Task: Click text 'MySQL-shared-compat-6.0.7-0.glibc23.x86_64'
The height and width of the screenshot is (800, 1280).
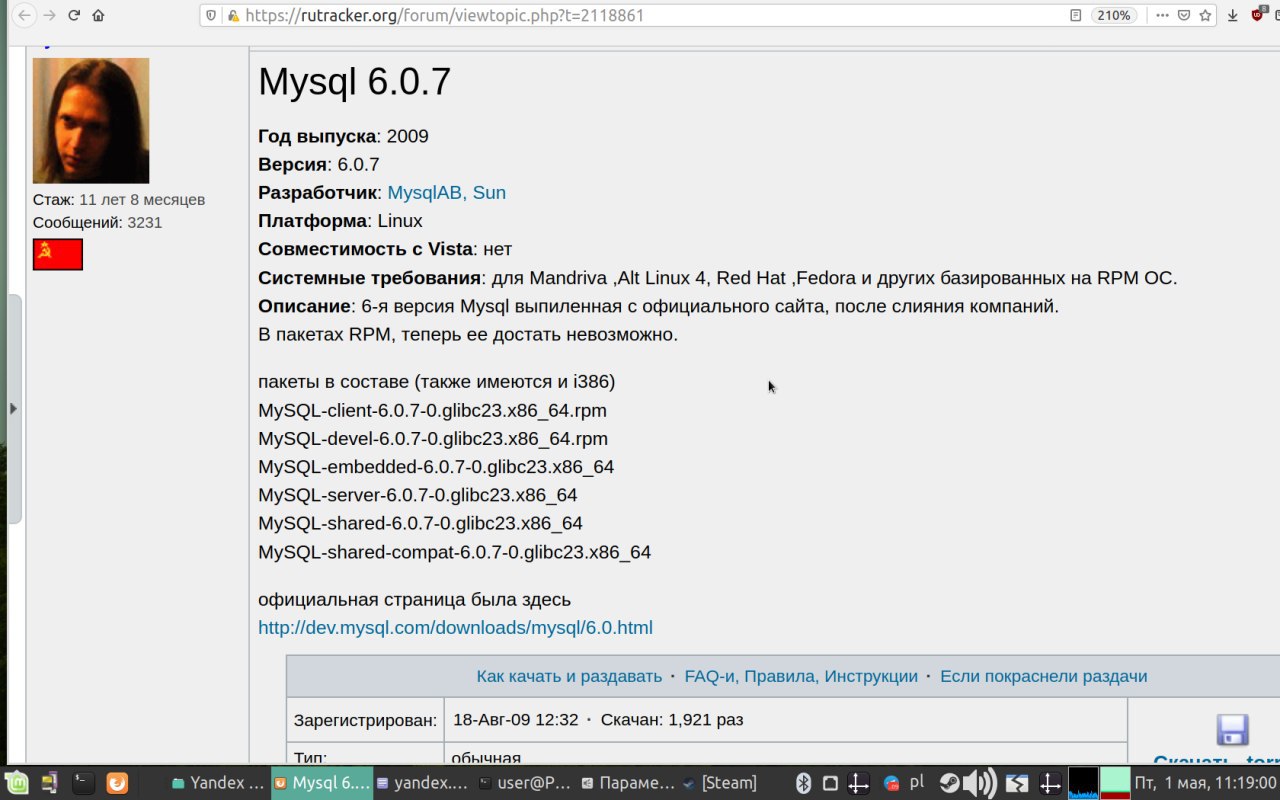Action: click(454, 551)
